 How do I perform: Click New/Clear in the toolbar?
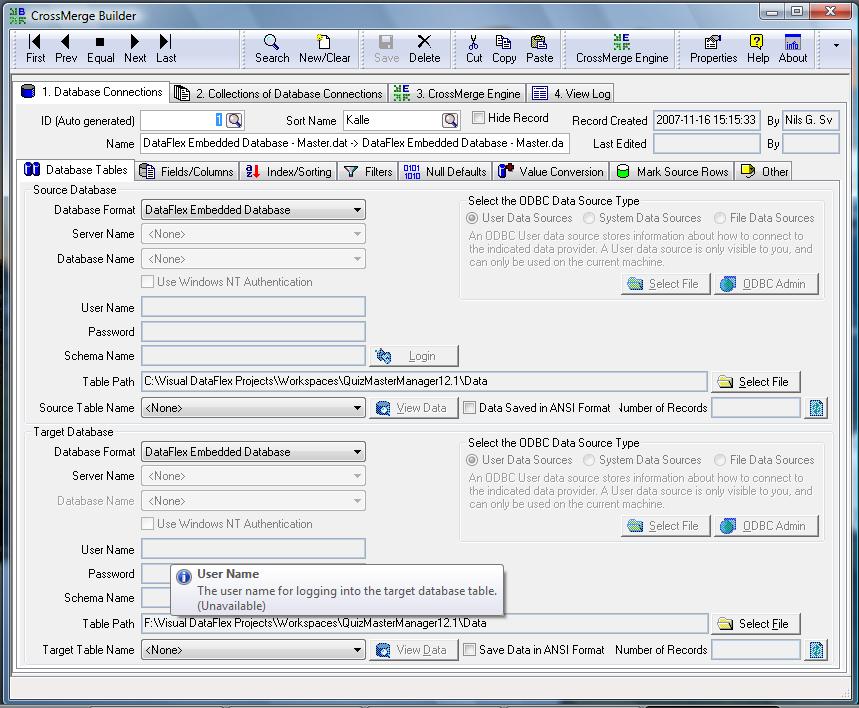pyautogui.click(x=324, y=49)
